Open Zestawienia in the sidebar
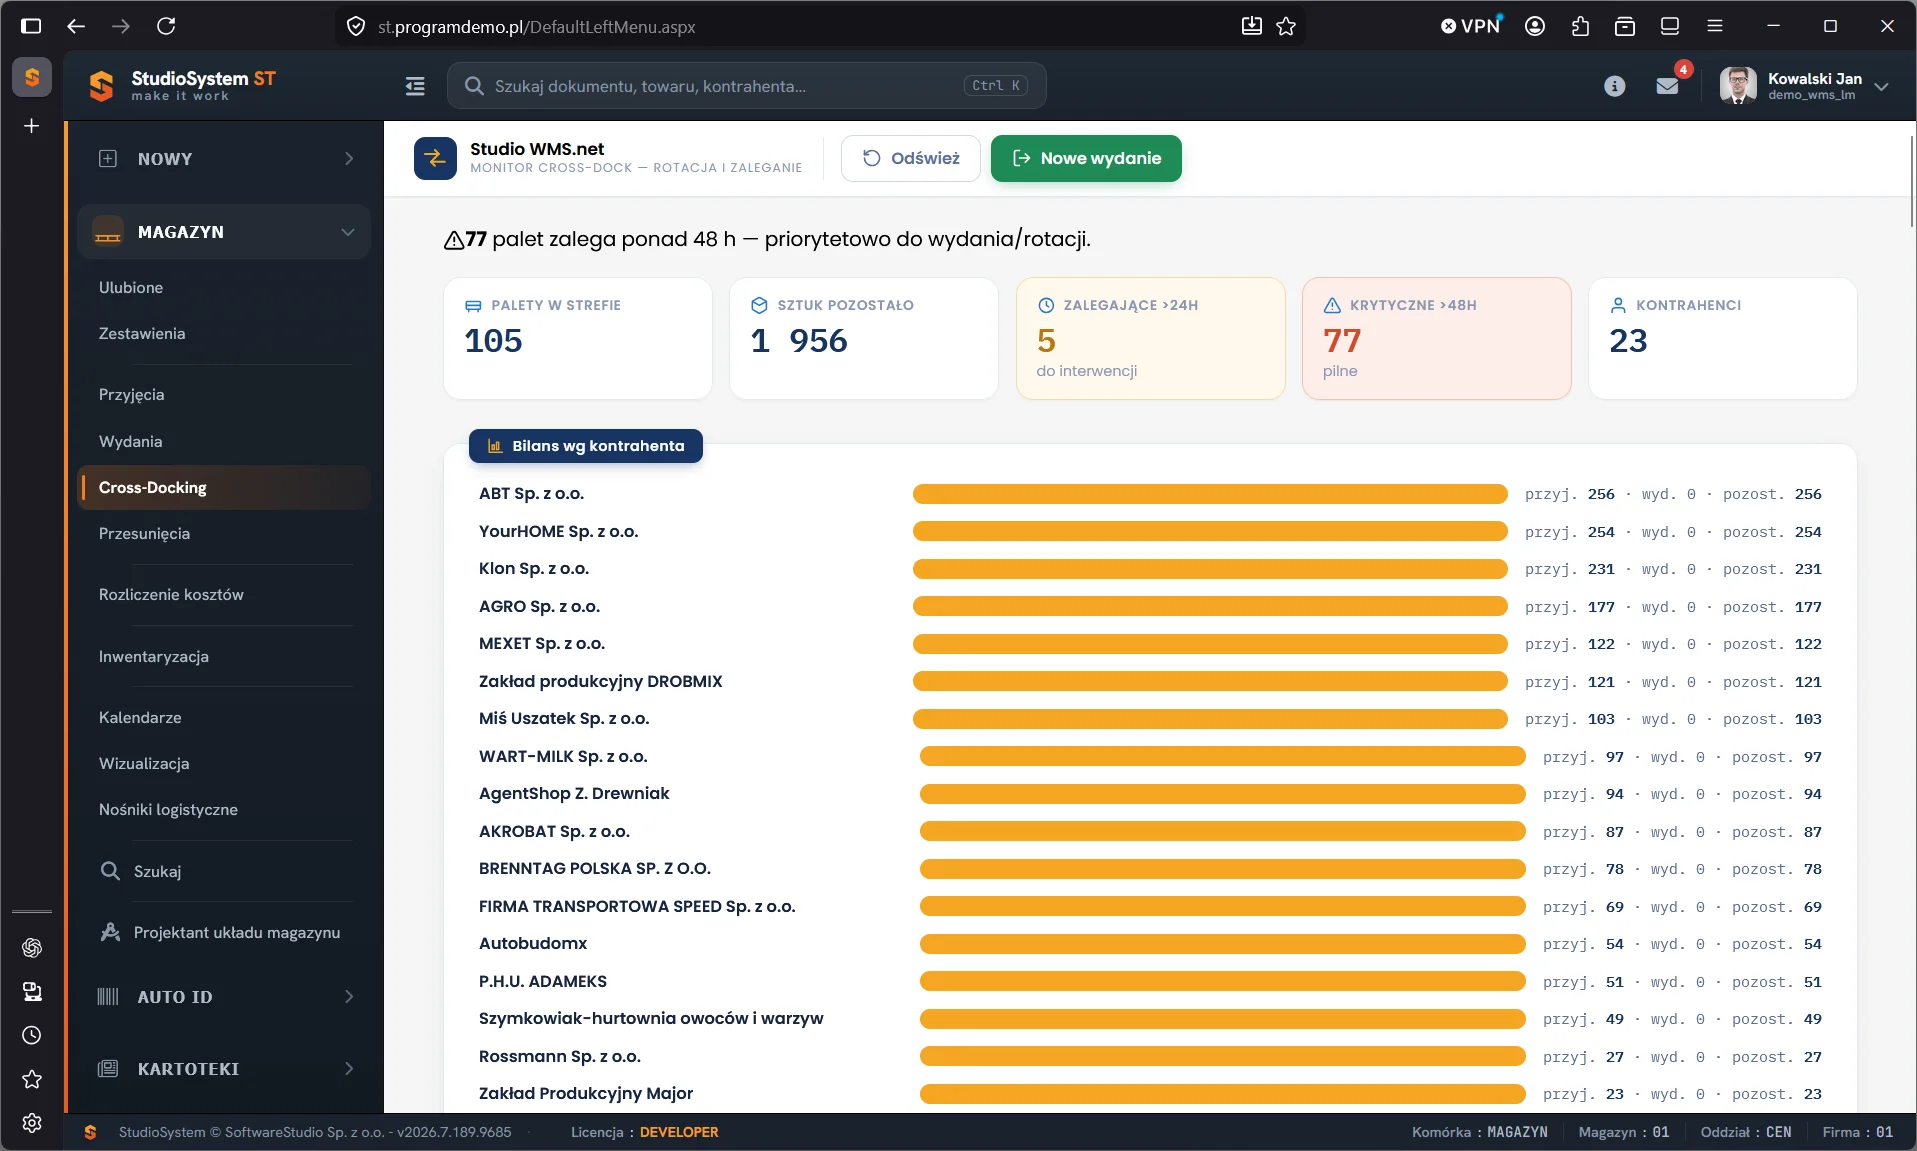Viewport: 1917px width, 1151px height. tap(142, 334)
